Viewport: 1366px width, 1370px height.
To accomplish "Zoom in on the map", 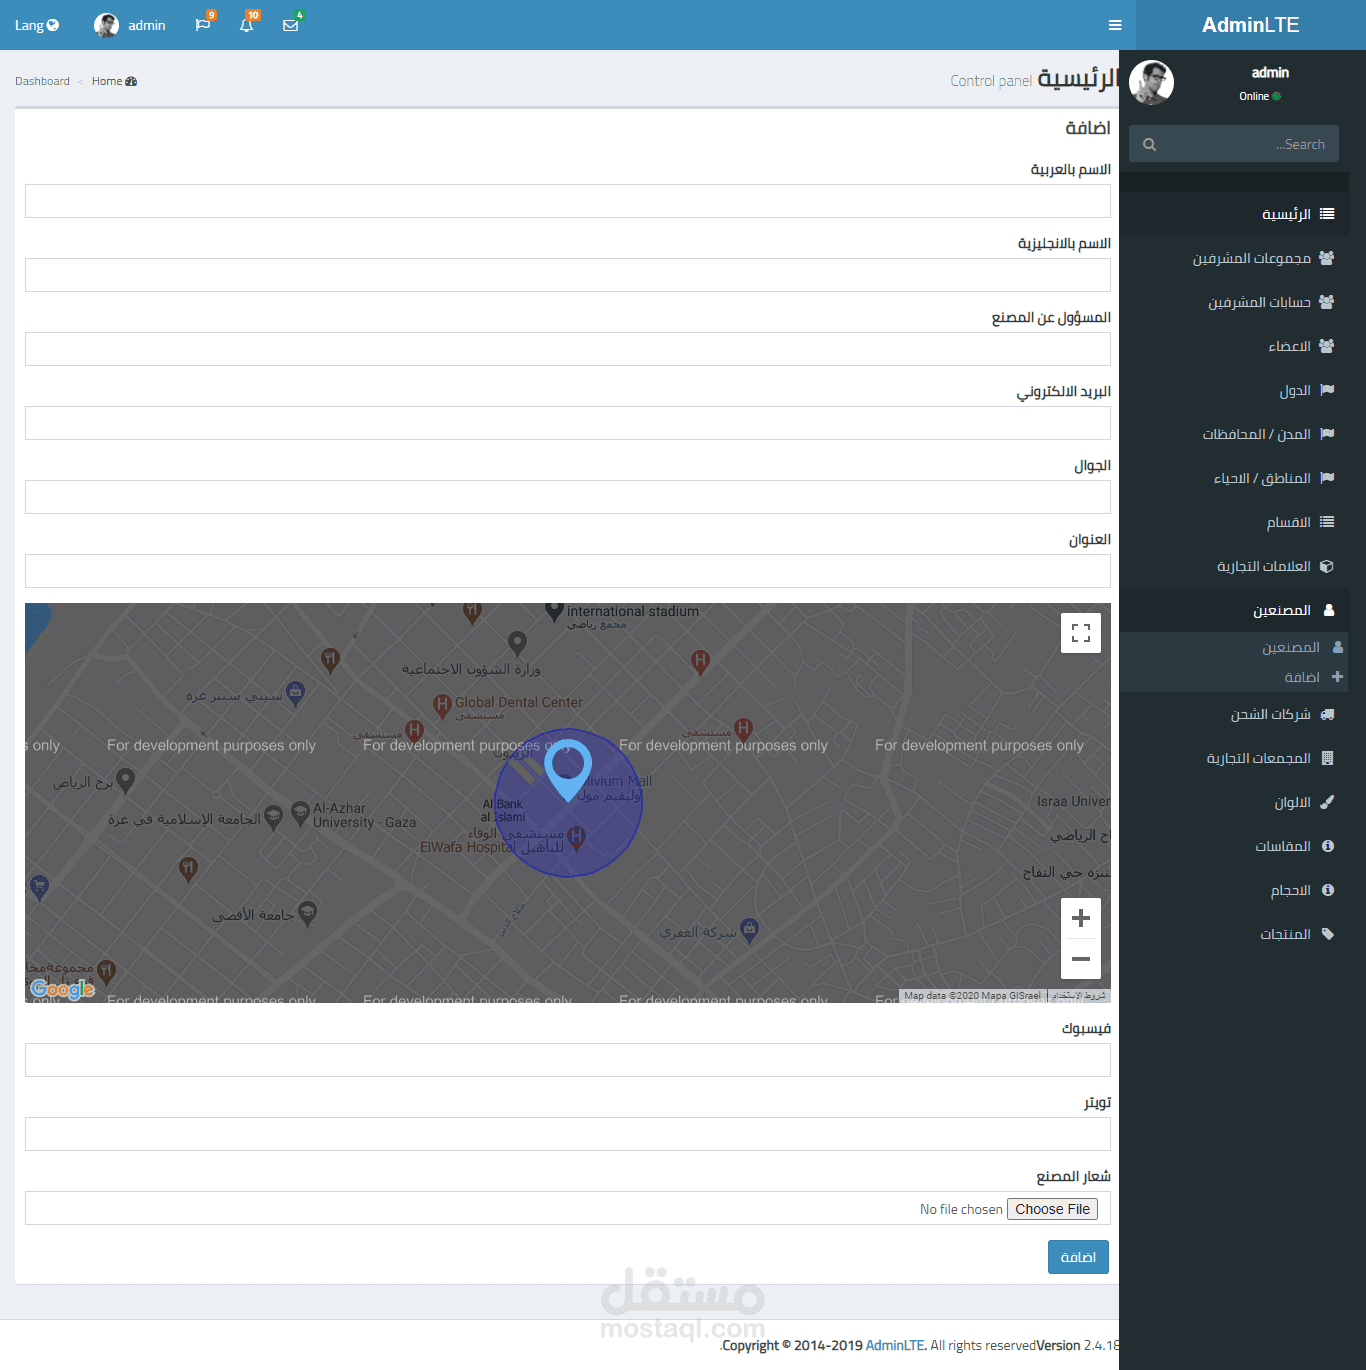I will pyautogui.click(x=1080, y=918).
